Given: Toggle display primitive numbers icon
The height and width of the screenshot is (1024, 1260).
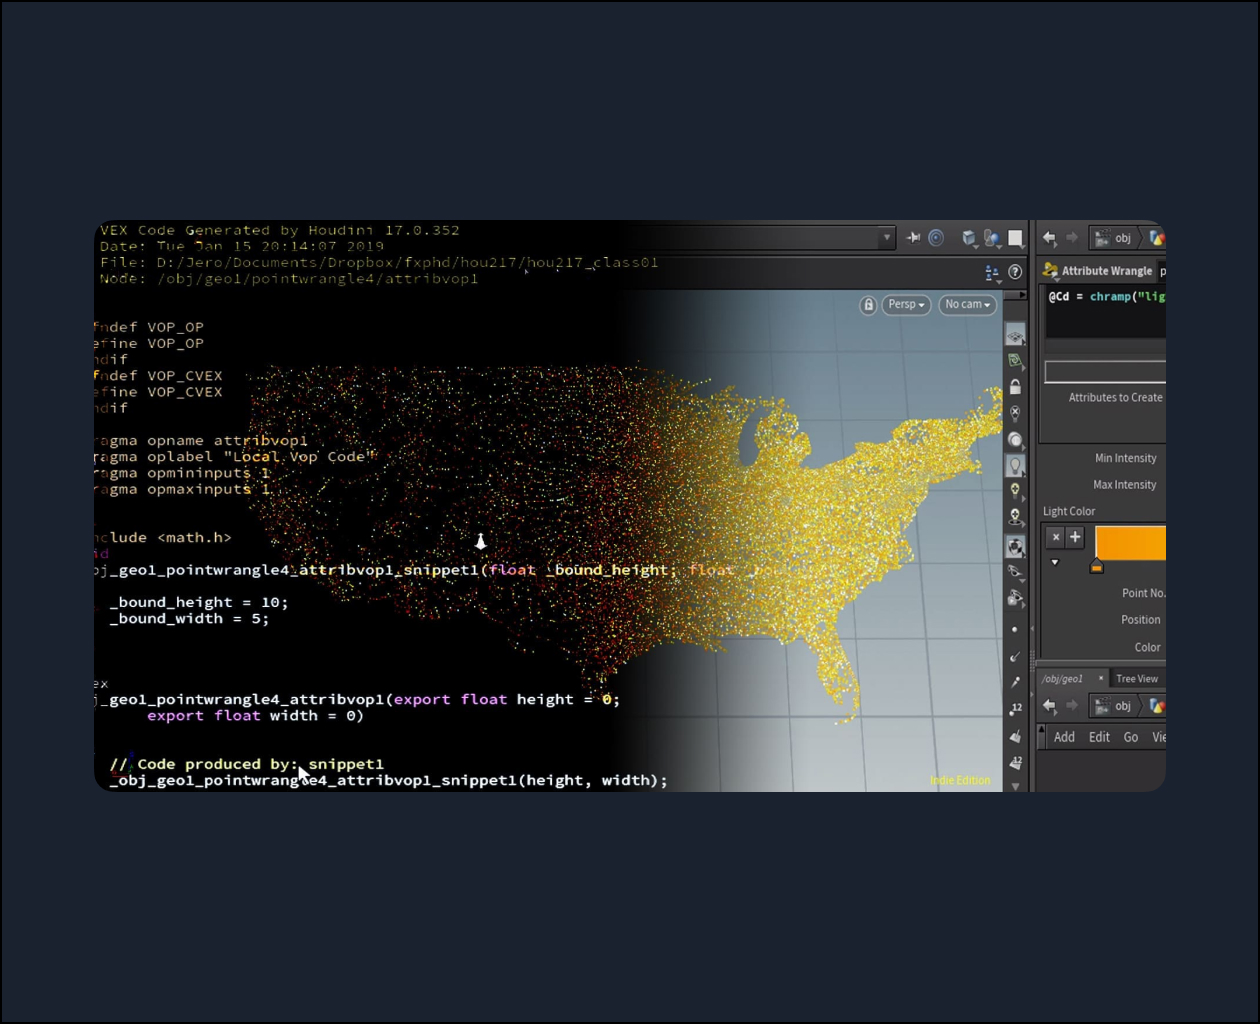Looking at the screenshot, I should coord(1015,763).
